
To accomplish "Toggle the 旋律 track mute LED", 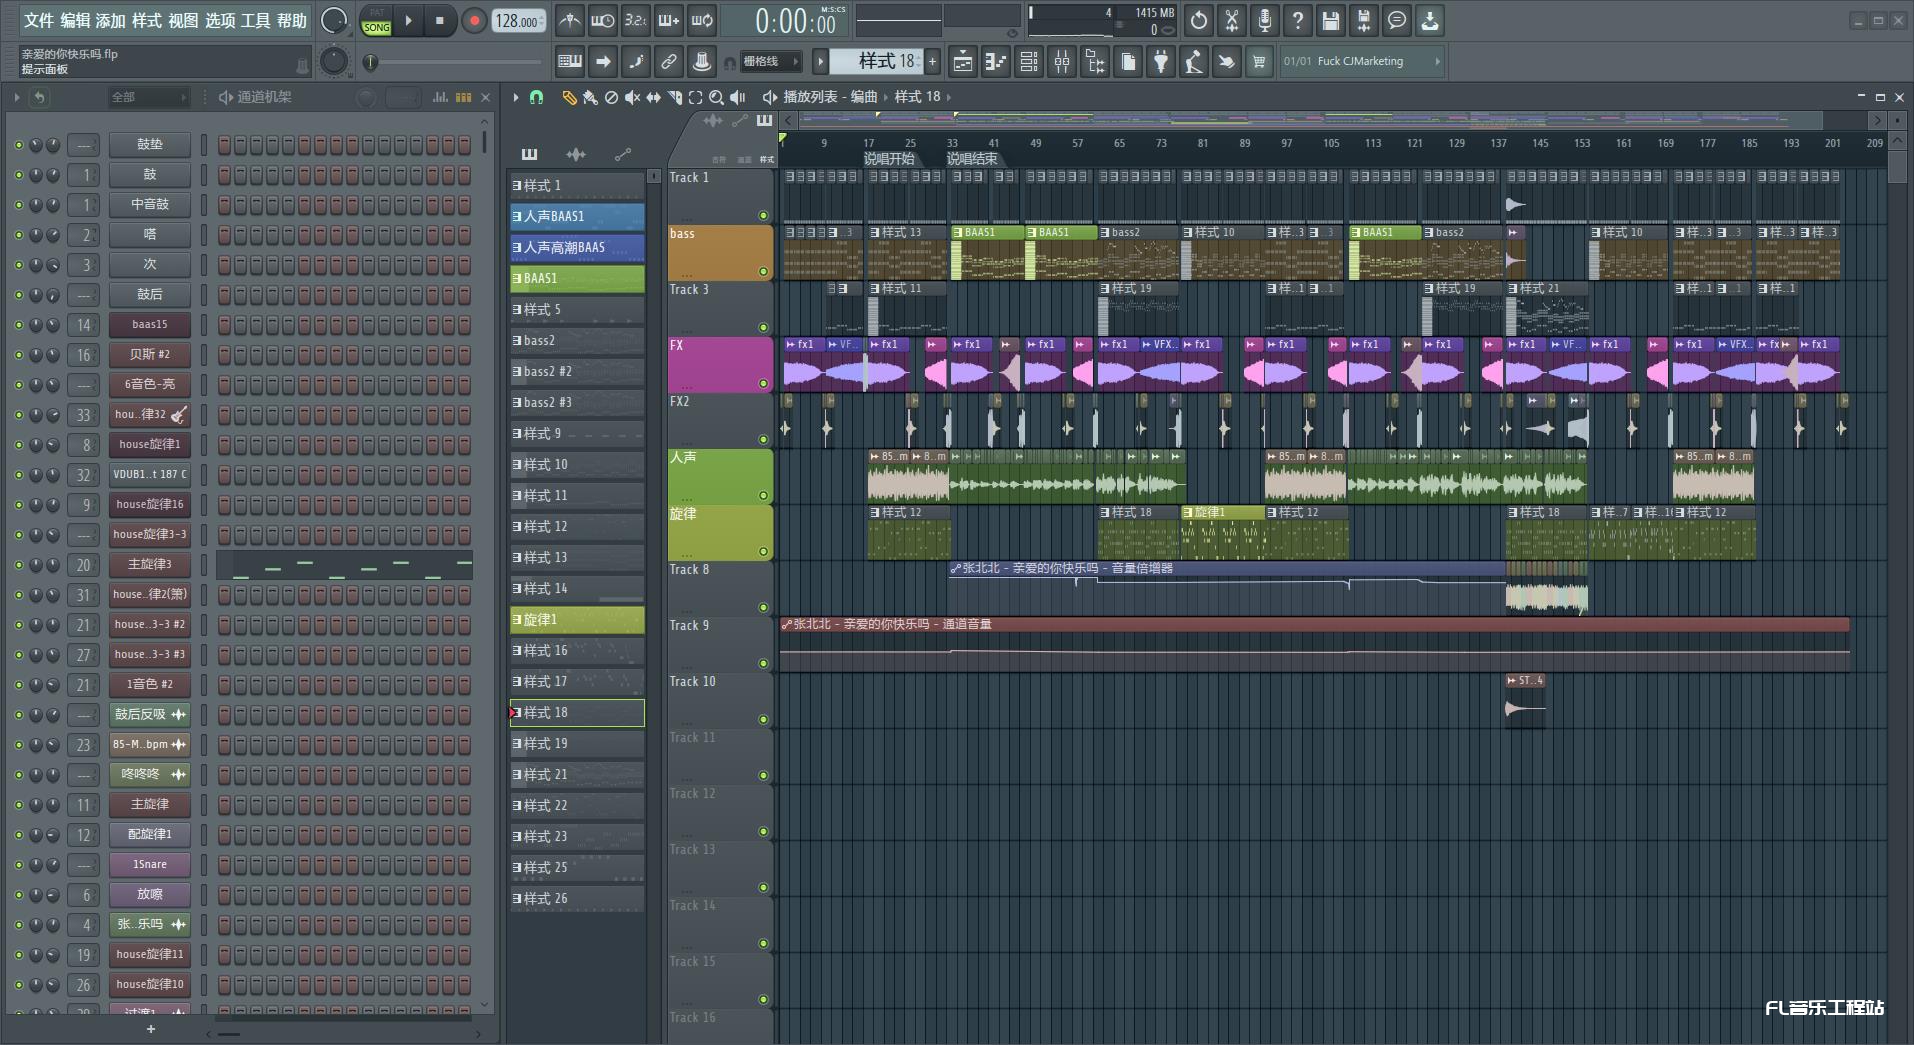I will pyautogui.click(x=763, y=551).
